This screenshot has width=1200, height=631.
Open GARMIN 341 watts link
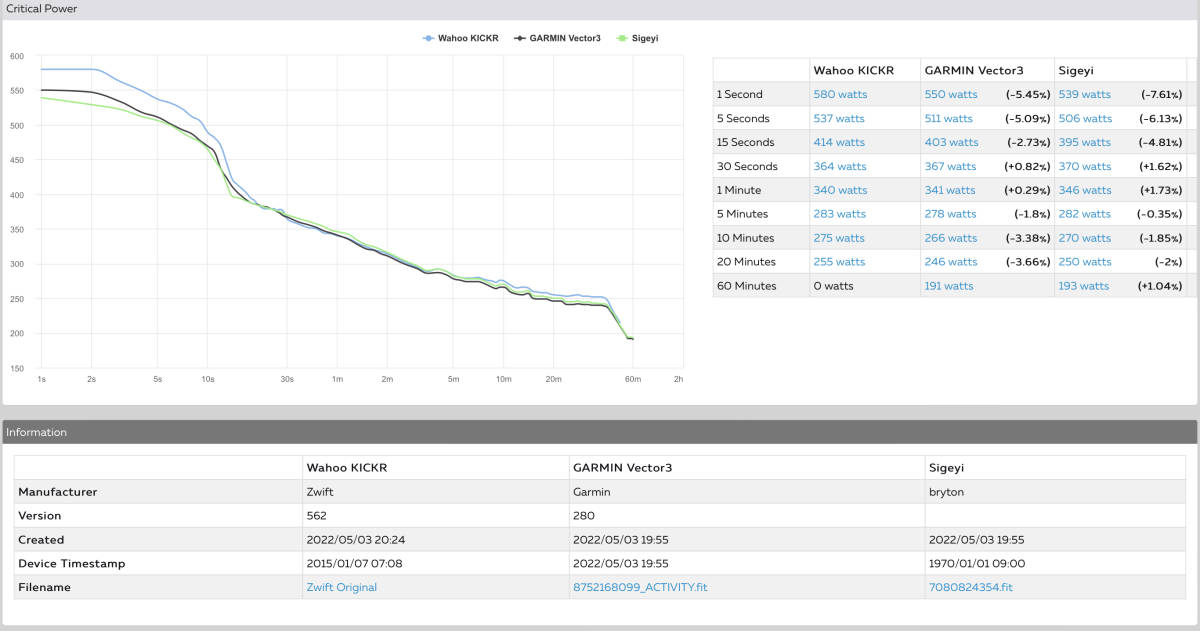point(949,190)
